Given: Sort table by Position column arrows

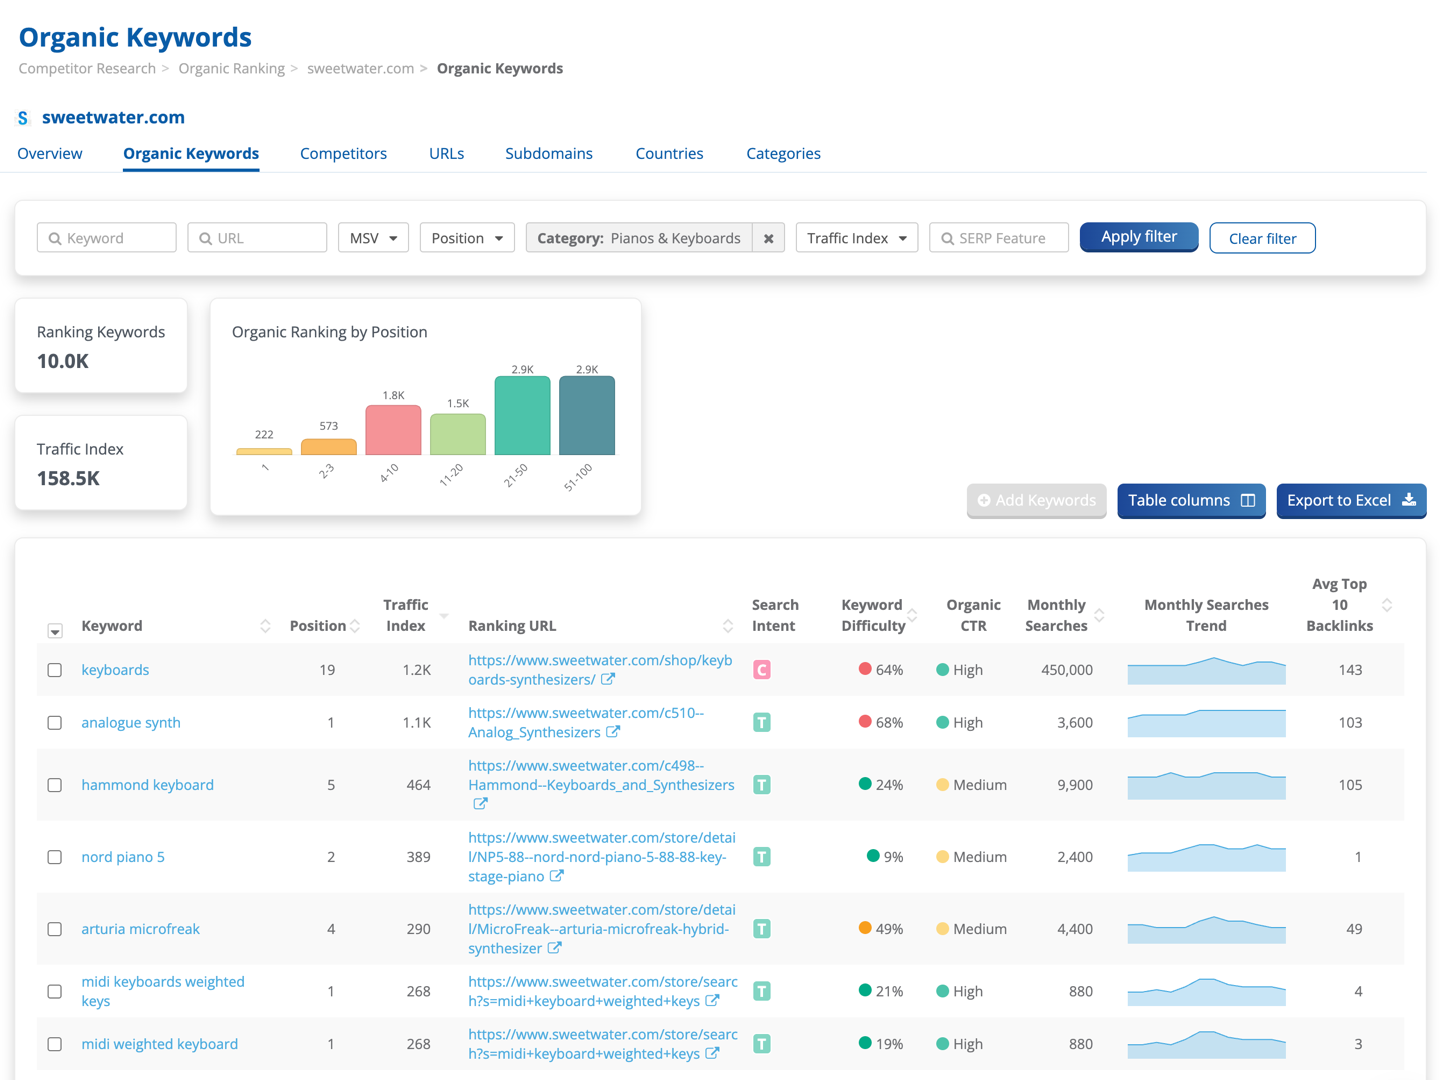Looking at the screenshot, I should pos(355,626).
